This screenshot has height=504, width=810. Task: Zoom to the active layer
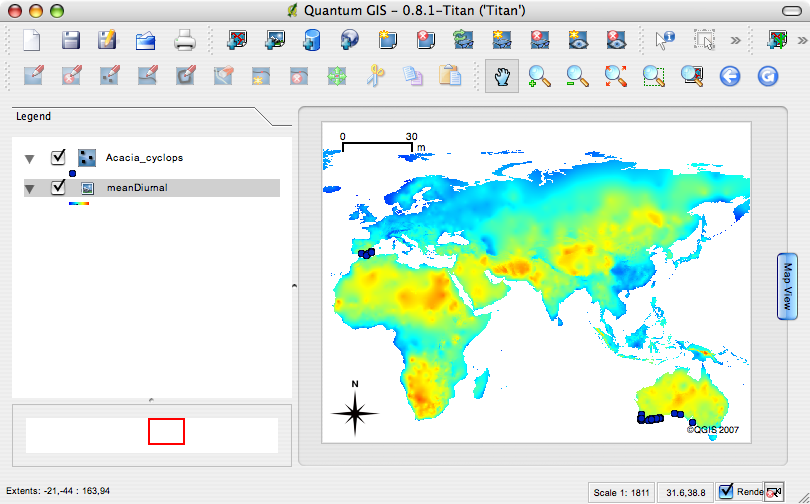692,76
